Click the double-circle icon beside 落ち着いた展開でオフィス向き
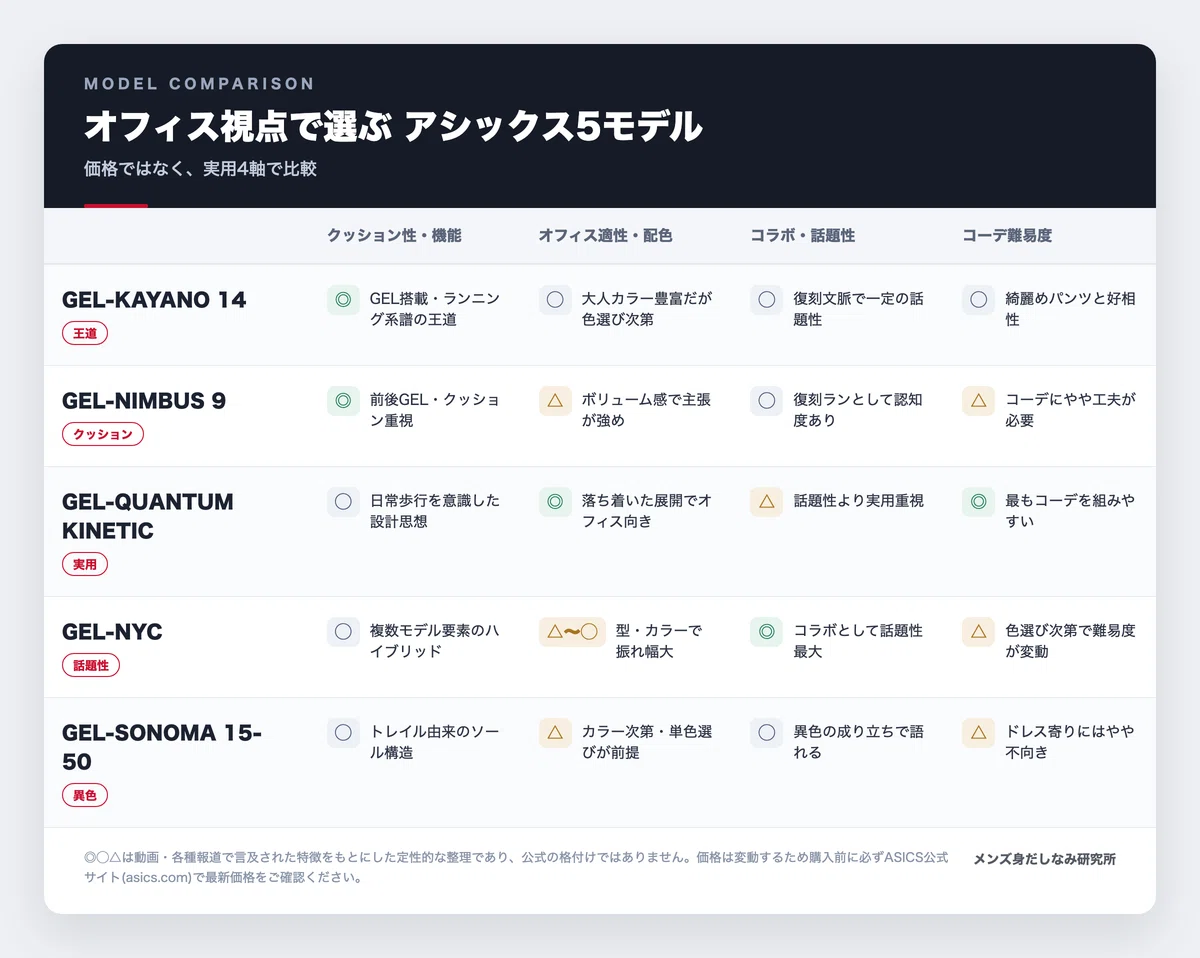The image size is (1200, 958). coord(555,501)
